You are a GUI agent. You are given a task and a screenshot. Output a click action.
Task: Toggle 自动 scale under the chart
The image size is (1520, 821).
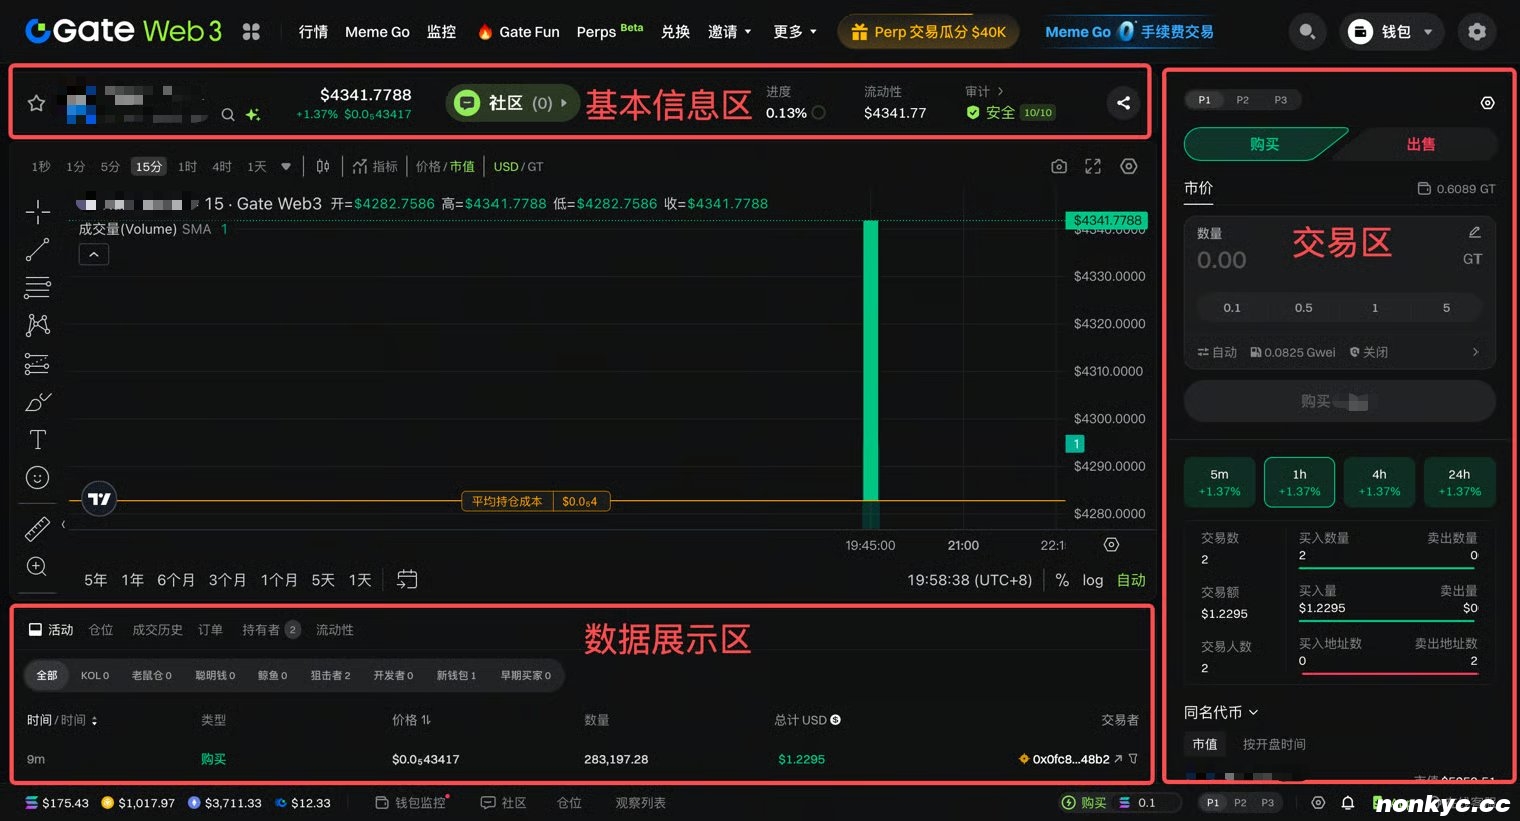(x=1131, y=580)
